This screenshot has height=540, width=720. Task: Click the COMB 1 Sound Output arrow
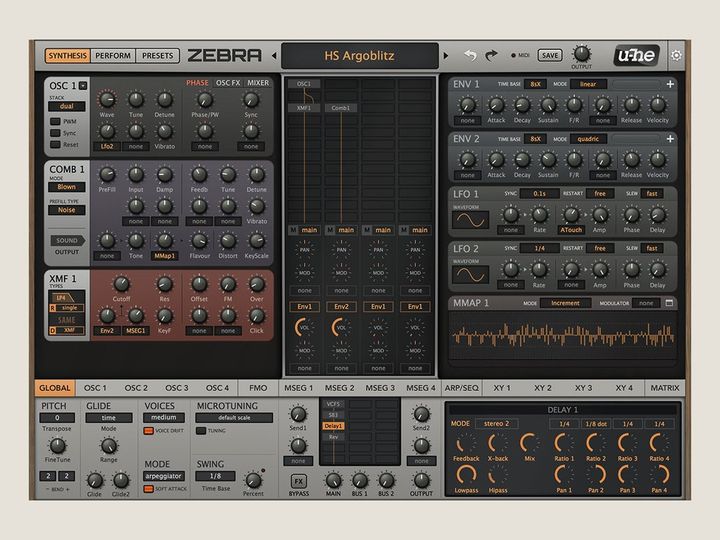click(68, 241)
